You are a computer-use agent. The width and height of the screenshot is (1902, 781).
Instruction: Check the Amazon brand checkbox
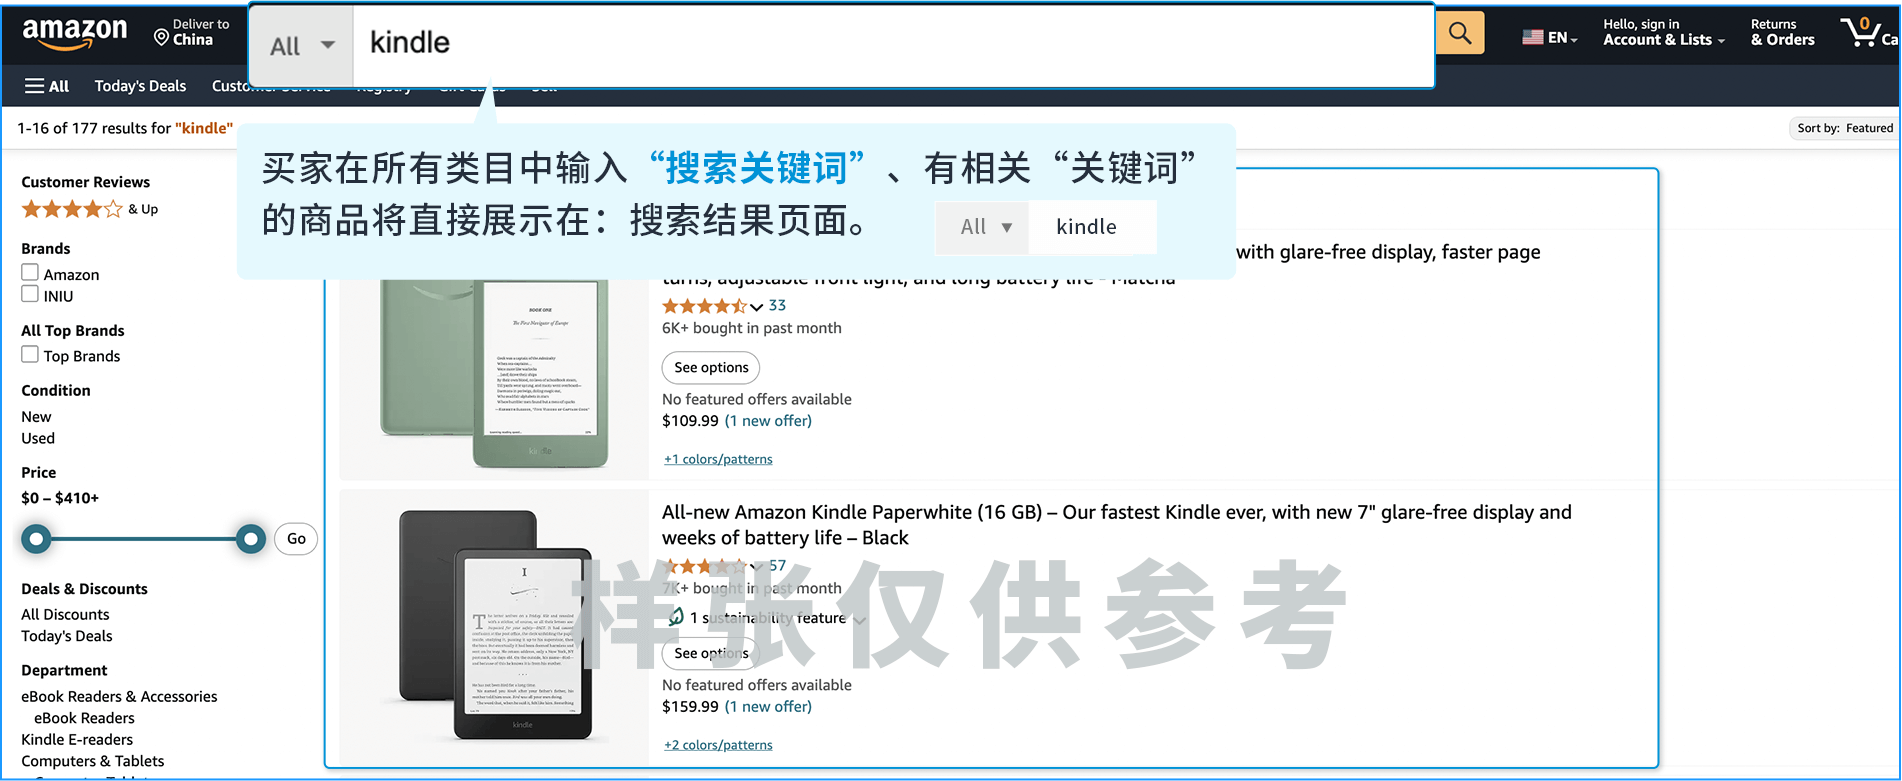point(30,273)
